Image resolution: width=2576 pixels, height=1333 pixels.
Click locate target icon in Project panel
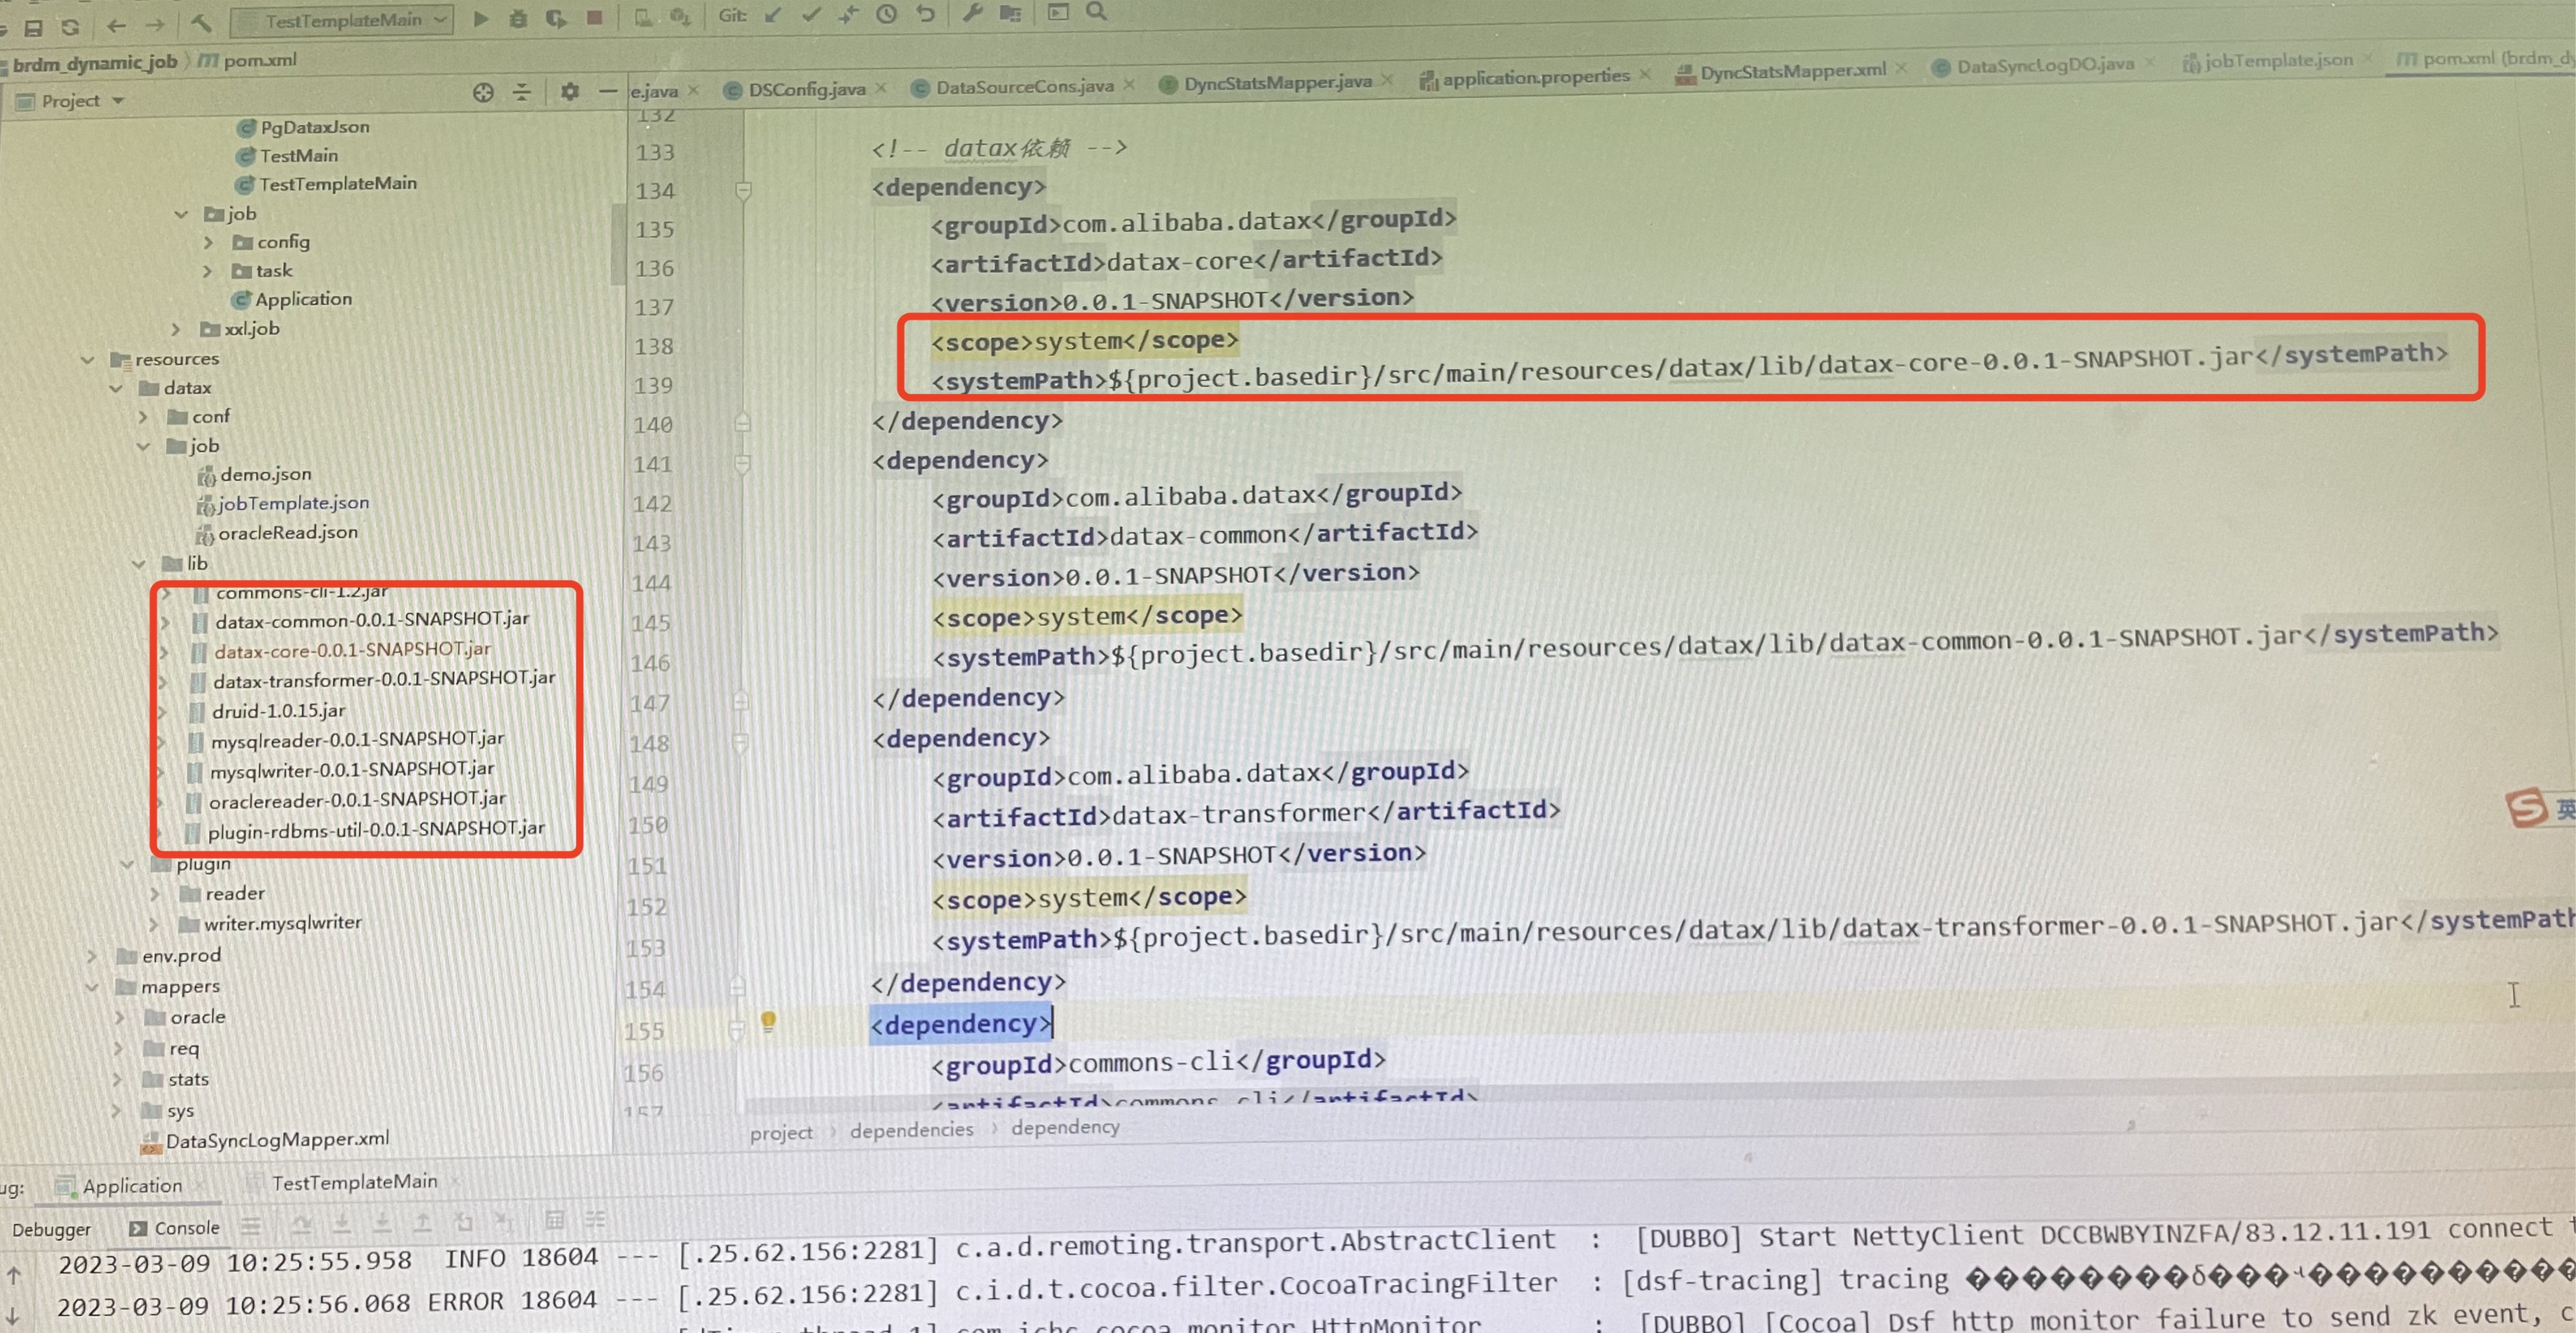[483, 93]
